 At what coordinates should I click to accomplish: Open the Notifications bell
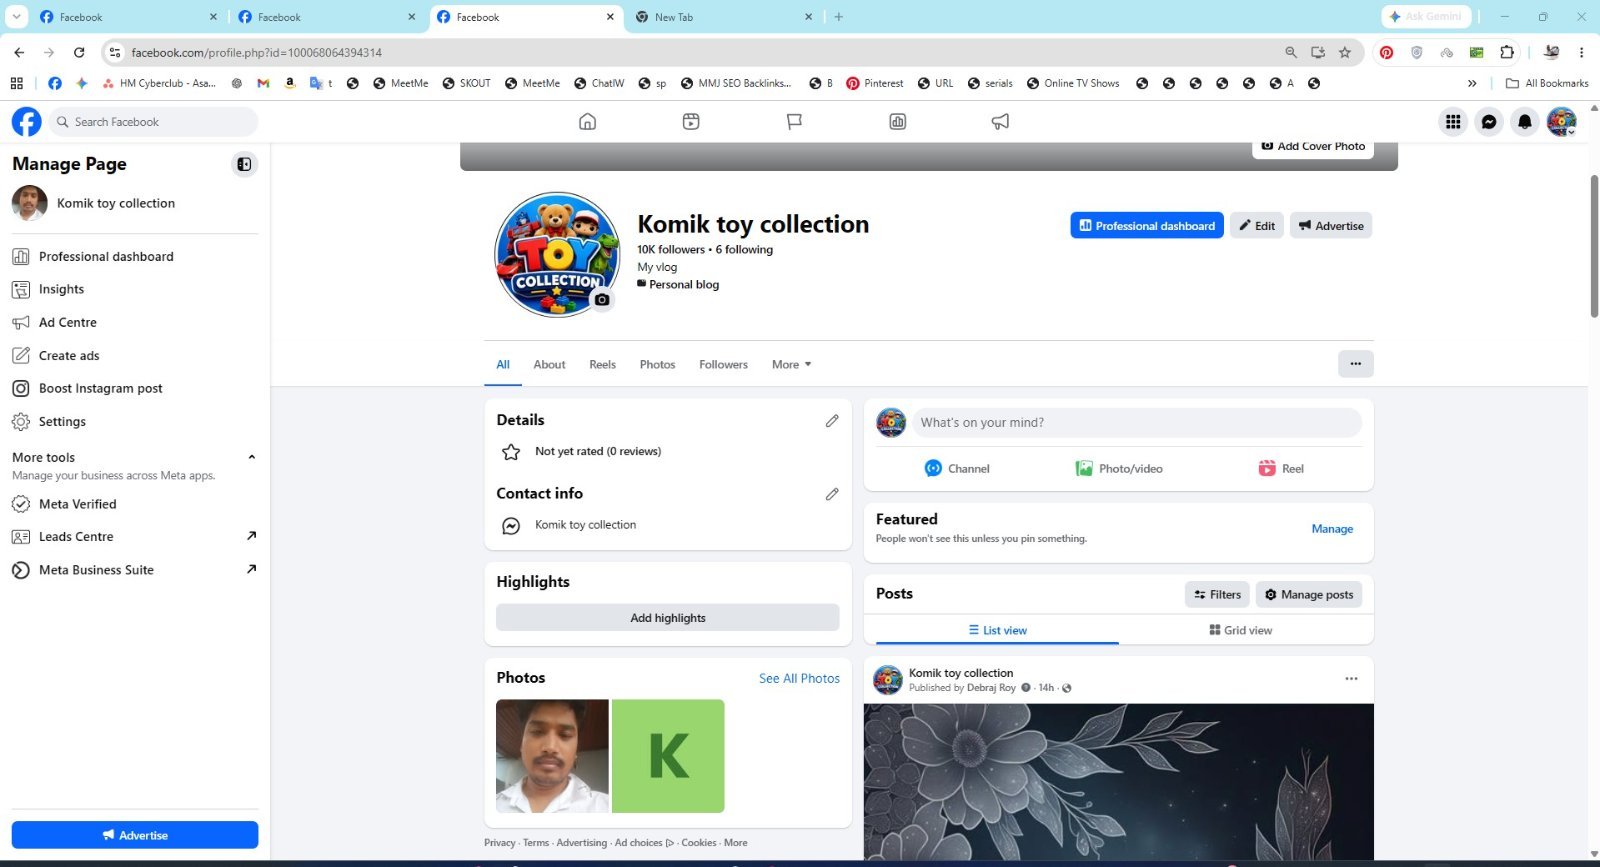(x=1525, y=122)
